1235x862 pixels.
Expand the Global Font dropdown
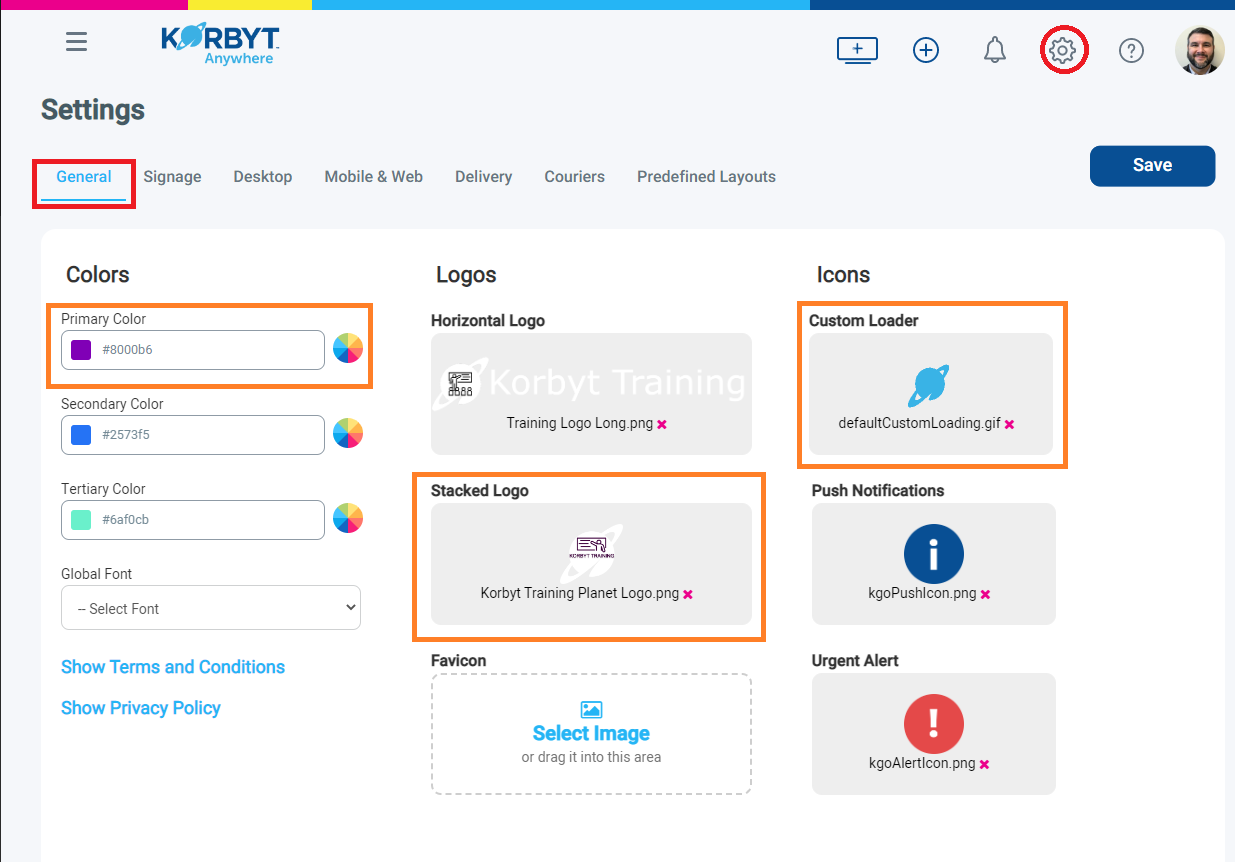211,608
